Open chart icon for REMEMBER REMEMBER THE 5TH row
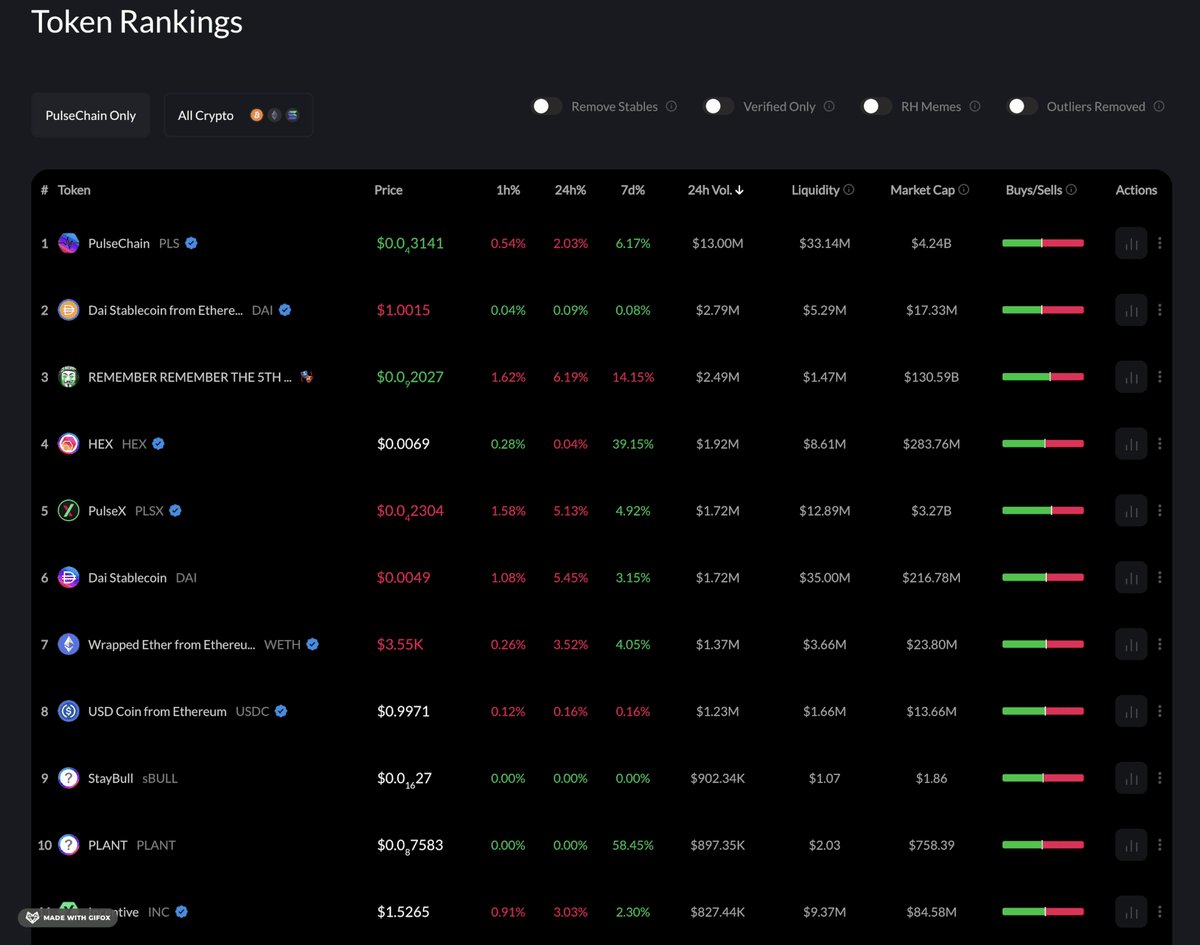Image resolution: width=1200 pixels, height=945 pixels. [x=1131, y=377]
